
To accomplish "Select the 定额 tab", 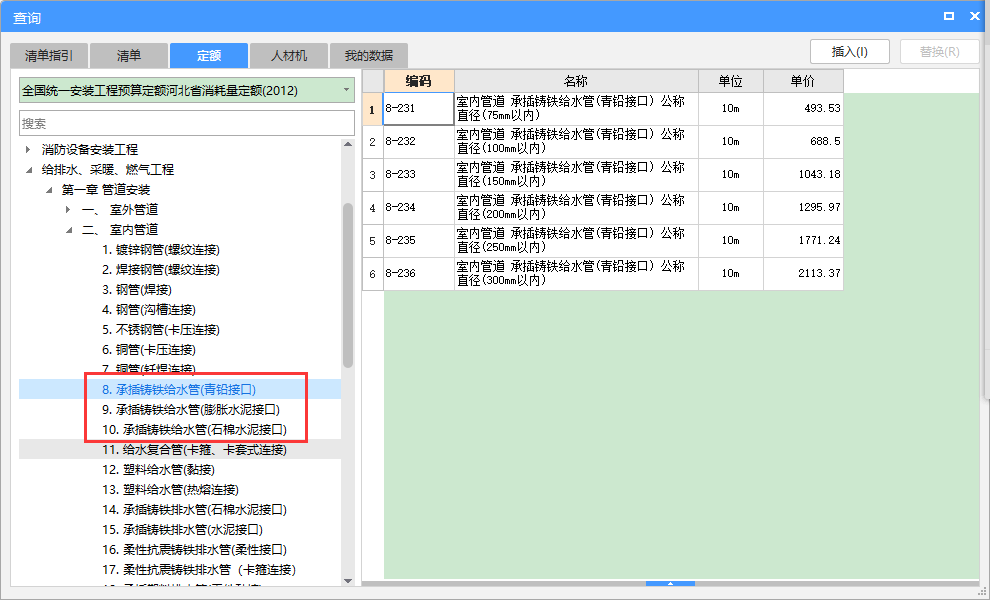I will [x=208, y=56].
